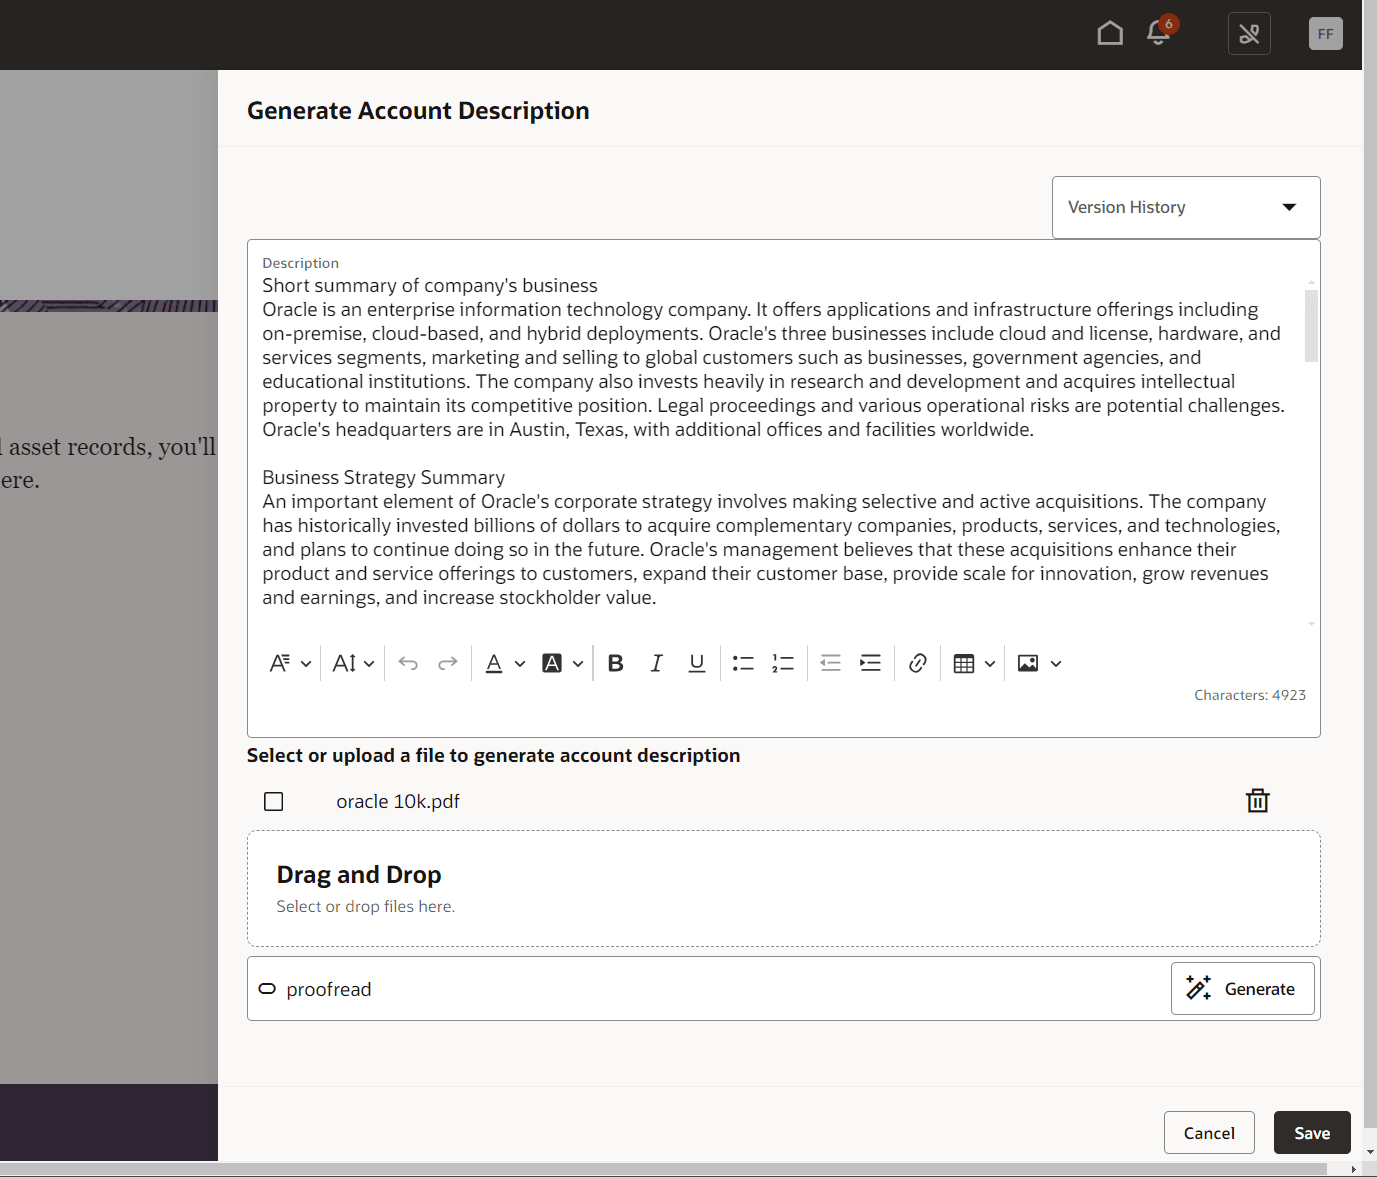Image resolution: width=1377 pixels, height=1177 pixels.
Task: Check the oracle 10k.pdf checkbox
Action: [x=273, y=800]
